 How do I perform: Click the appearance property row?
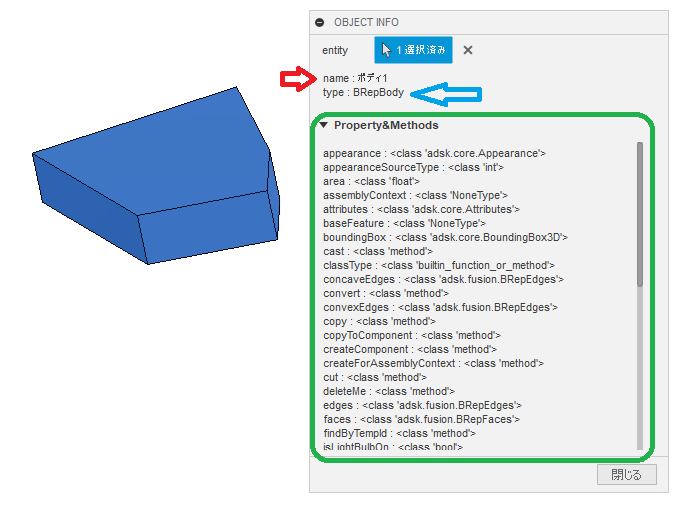pyautogui.click(x=435, y=154)
